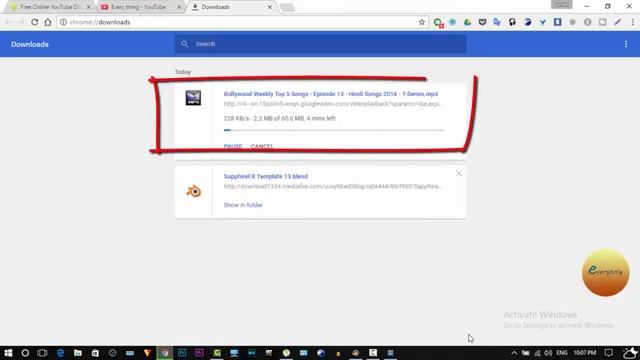Click Show in folder for SapphireFX
The image size is (640, 360).
(x=243, y=205)
